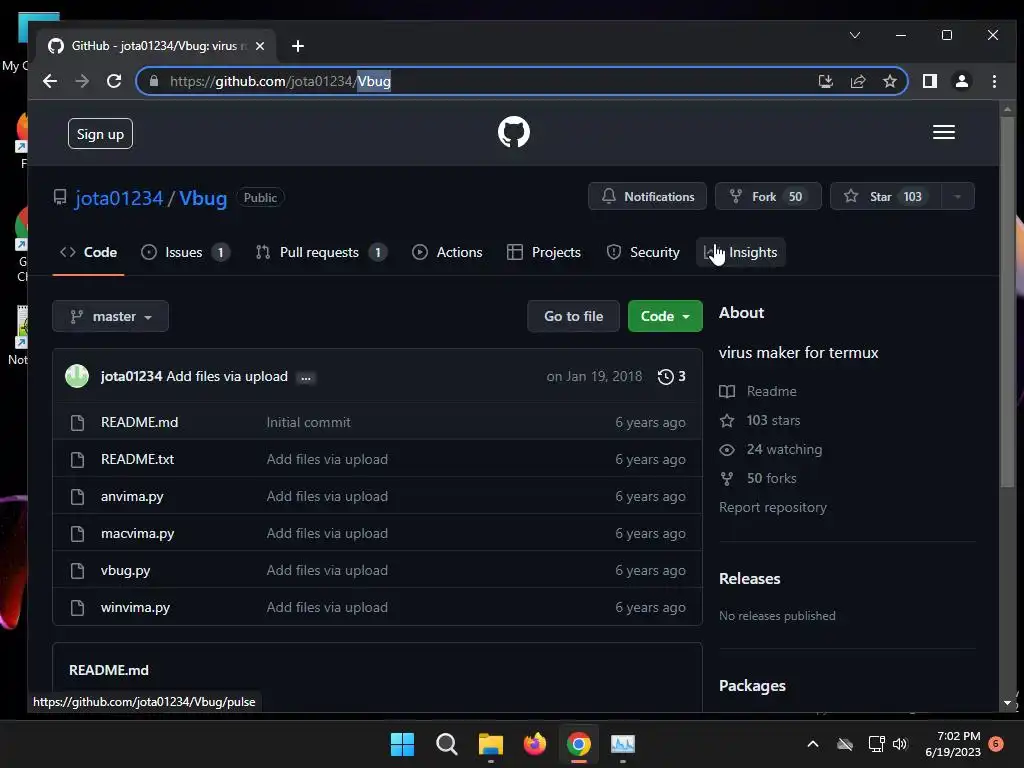Open File Explorer from taskbar
The height and width of the screenshot is (768, 1024).
490,744
